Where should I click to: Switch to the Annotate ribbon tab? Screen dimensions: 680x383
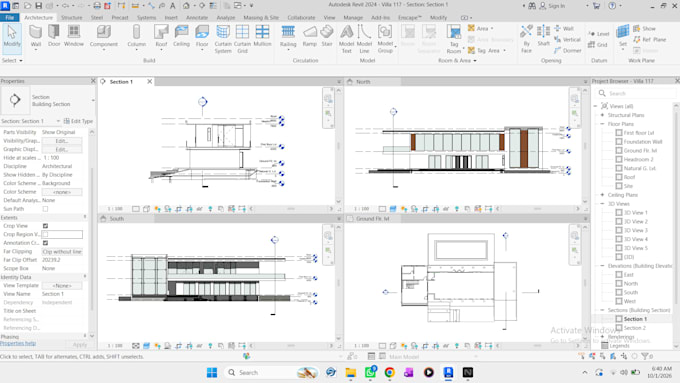(197, 17)
